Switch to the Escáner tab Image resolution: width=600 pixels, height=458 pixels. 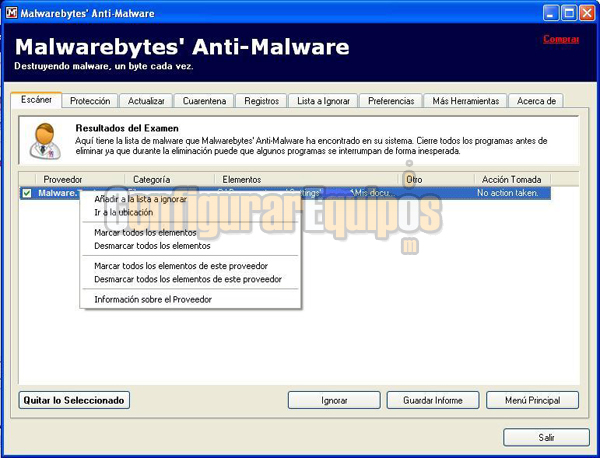pos(36,100)
